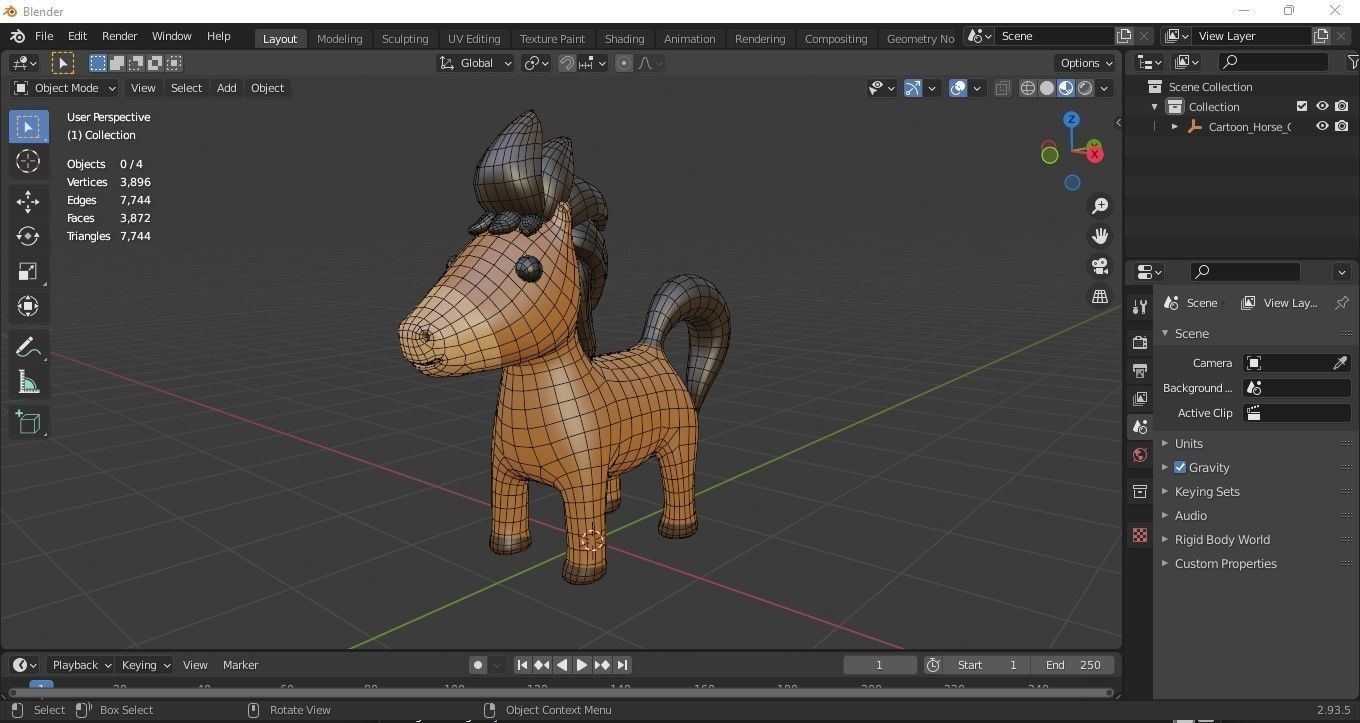This screenshot has width=1360, height=723.
Task: Switch orthographic/perspective grid icon
Action: coord(1100,296)
